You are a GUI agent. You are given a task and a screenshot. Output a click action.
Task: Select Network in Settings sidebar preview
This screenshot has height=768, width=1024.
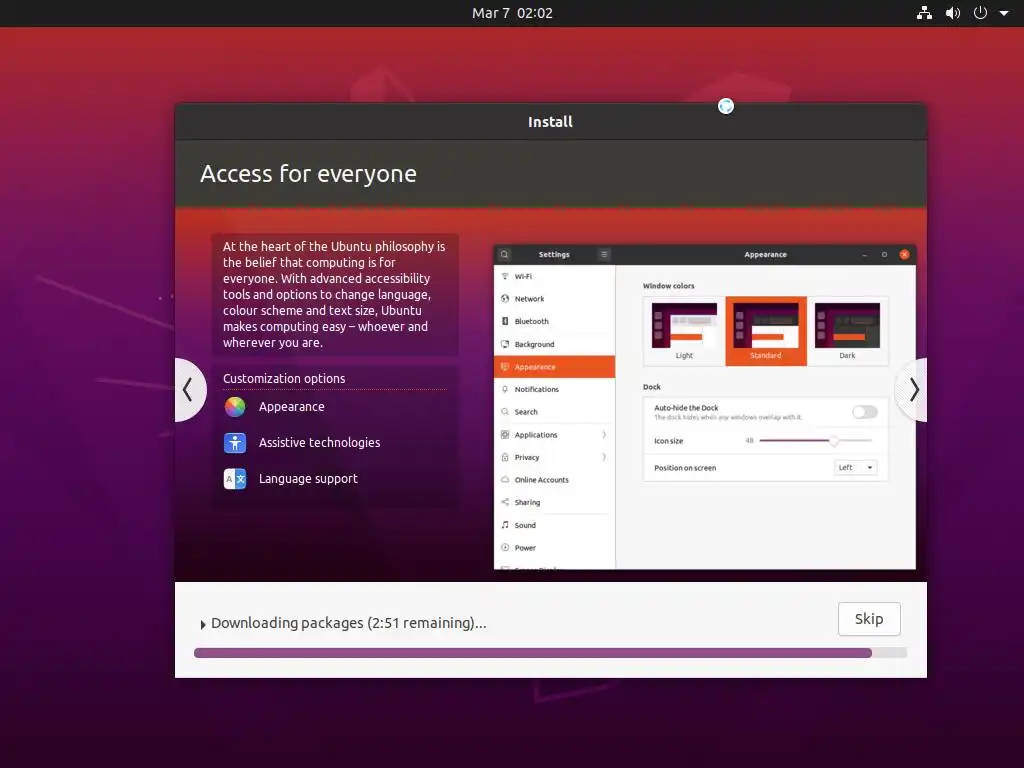[554, 299]
